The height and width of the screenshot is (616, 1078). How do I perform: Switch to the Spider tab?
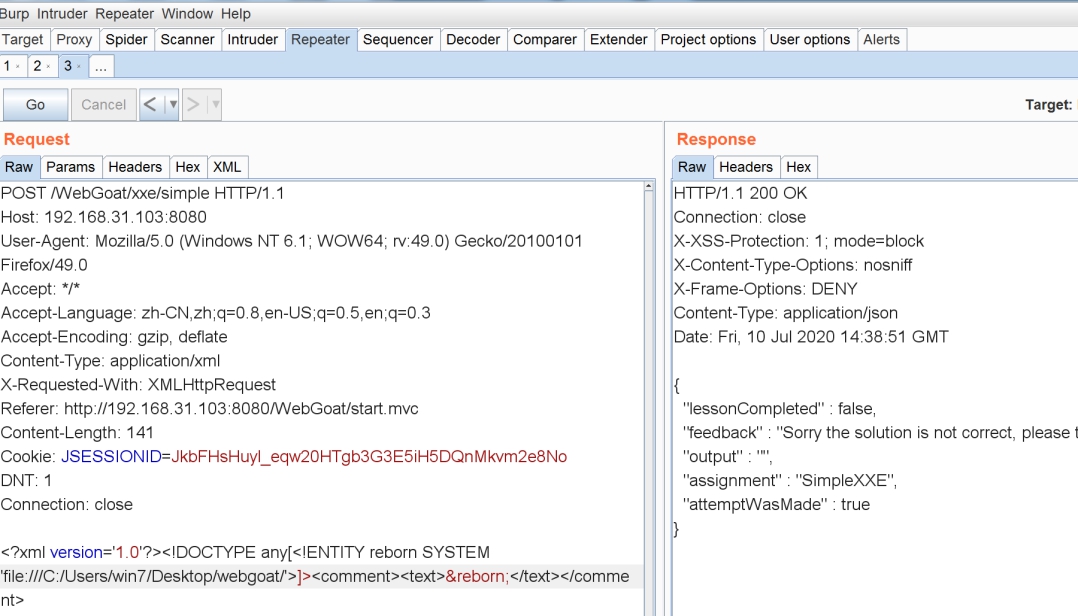pos(126,40)
